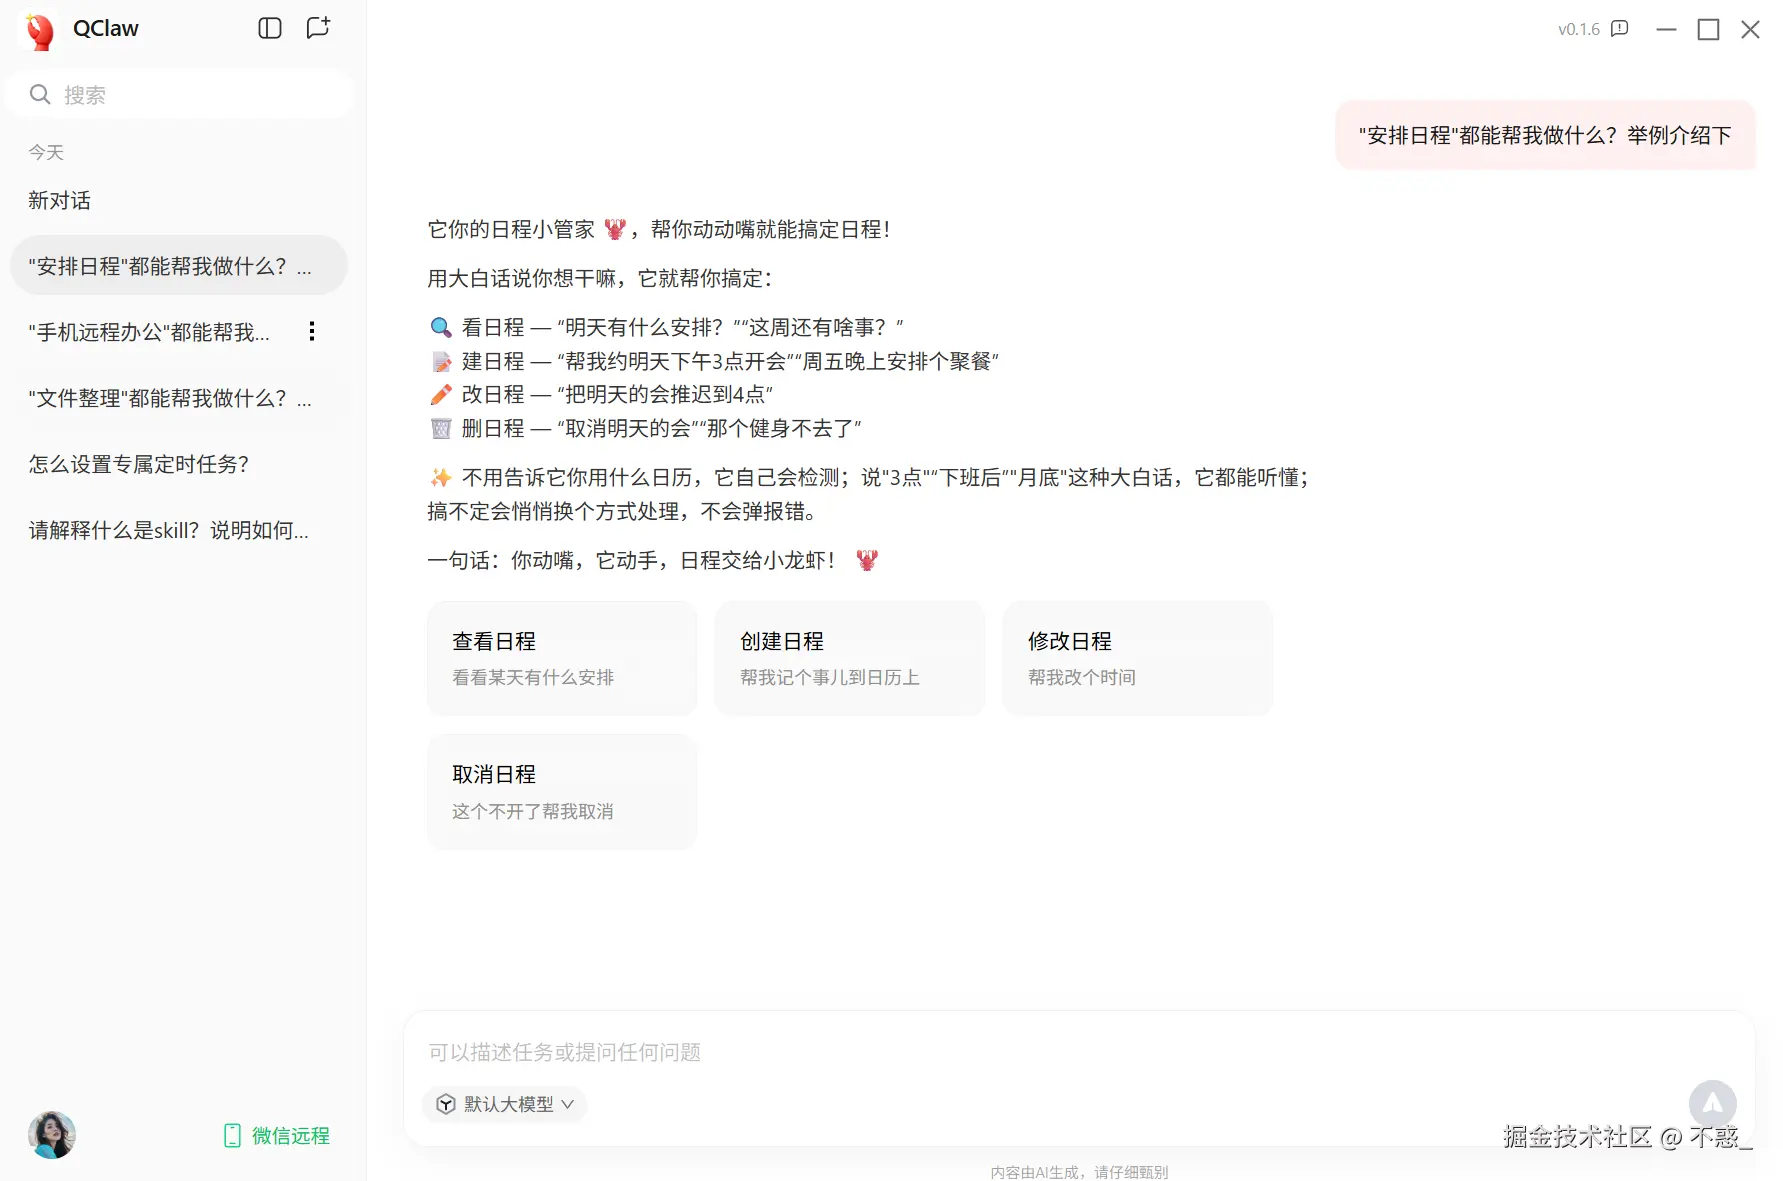
Task: Click the QClaw app title text
Action: (x=106, y=29)
